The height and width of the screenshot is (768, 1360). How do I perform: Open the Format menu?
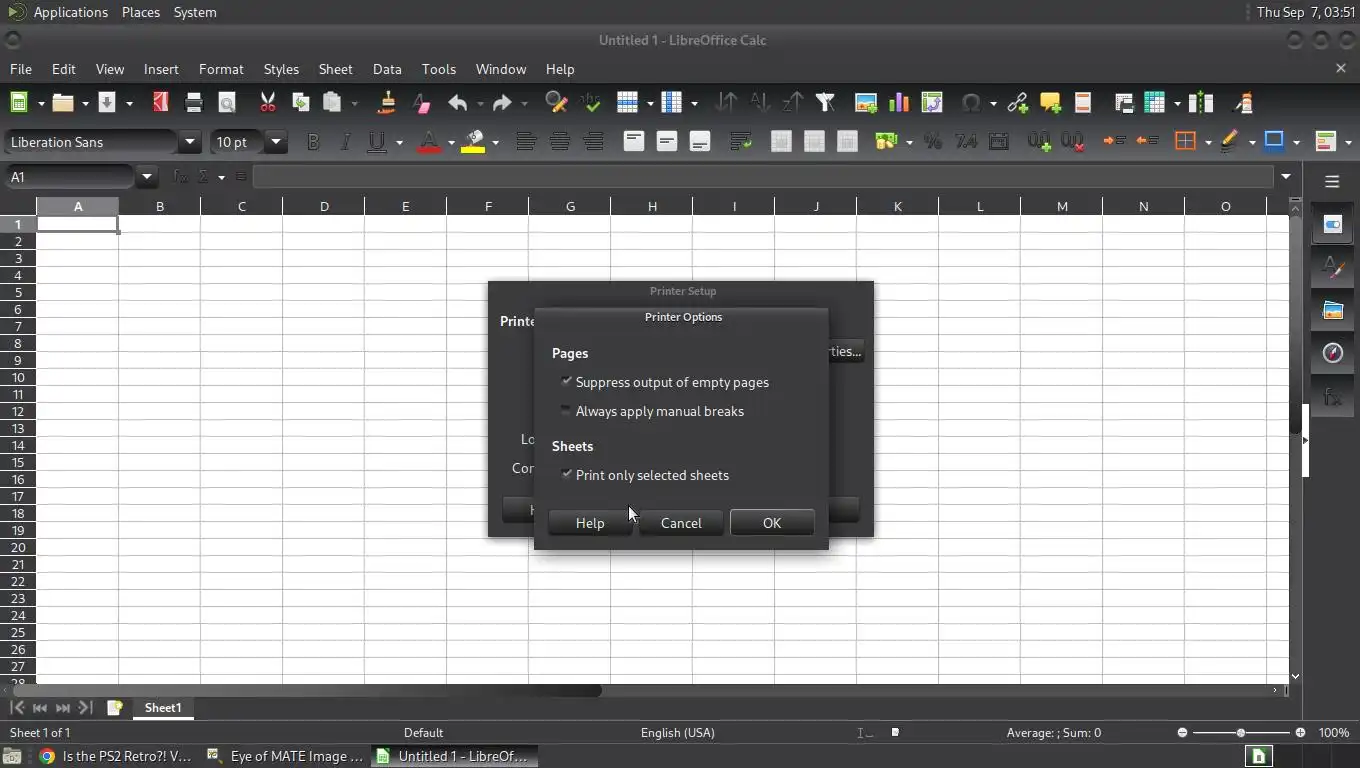[221, 69]
